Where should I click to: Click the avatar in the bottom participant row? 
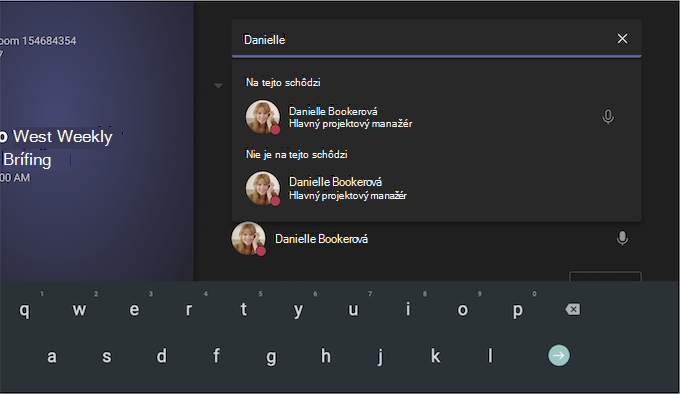coord(248,238)
